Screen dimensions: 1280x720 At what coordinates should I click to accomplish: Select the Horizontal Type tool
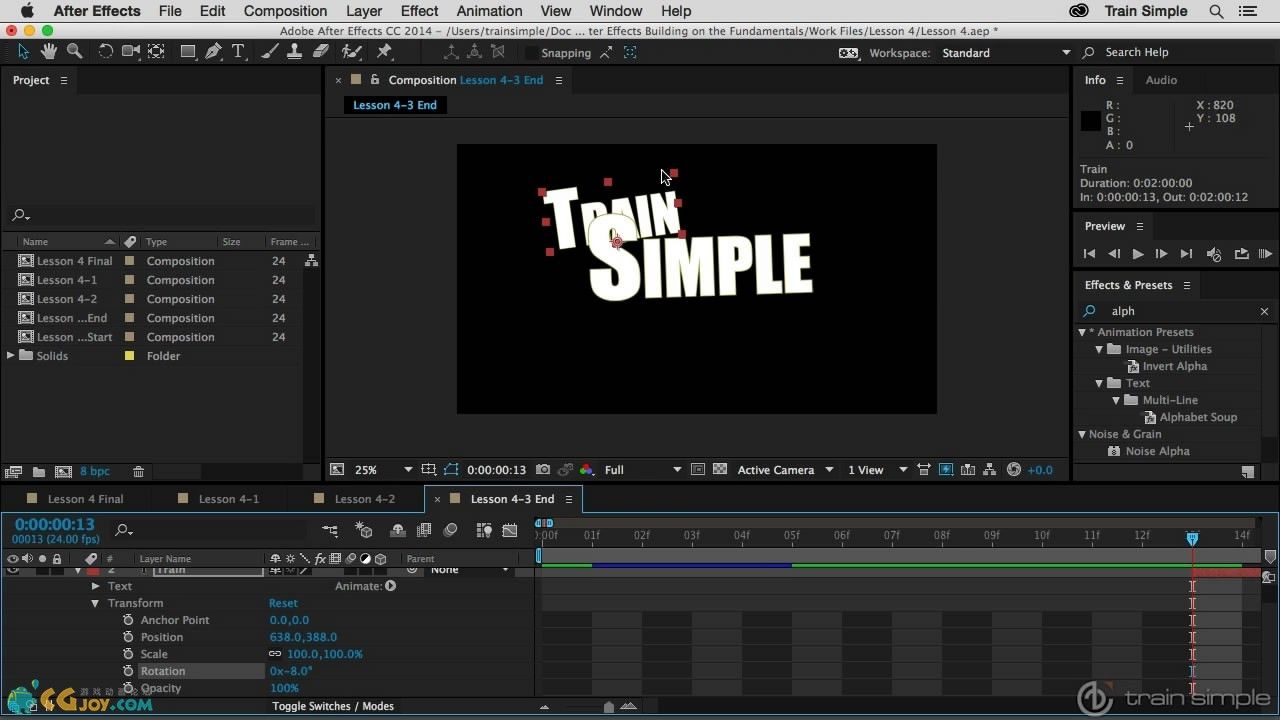(238, 52)
